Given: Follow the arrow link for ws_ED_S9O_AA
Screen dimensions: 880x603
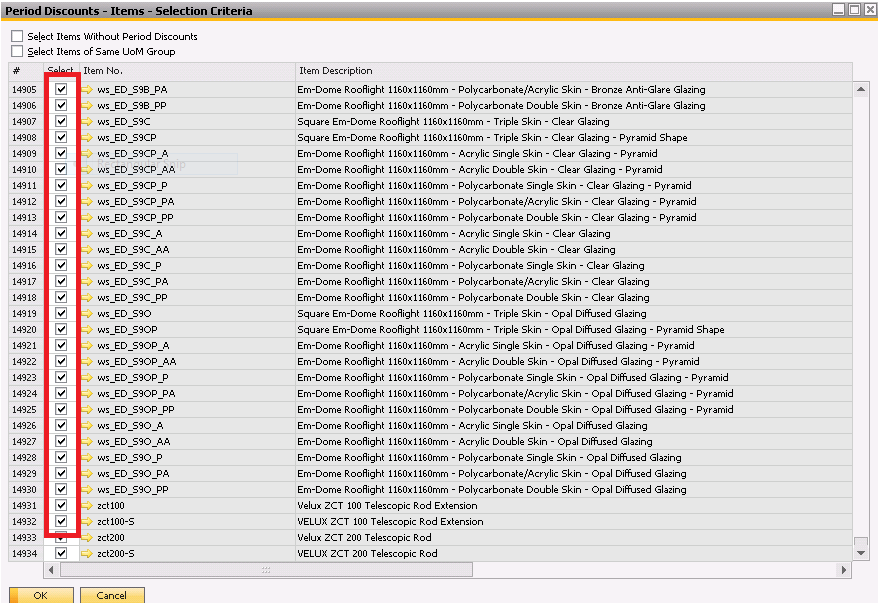Looking at the screenshot, I should [x=87, y=441].
